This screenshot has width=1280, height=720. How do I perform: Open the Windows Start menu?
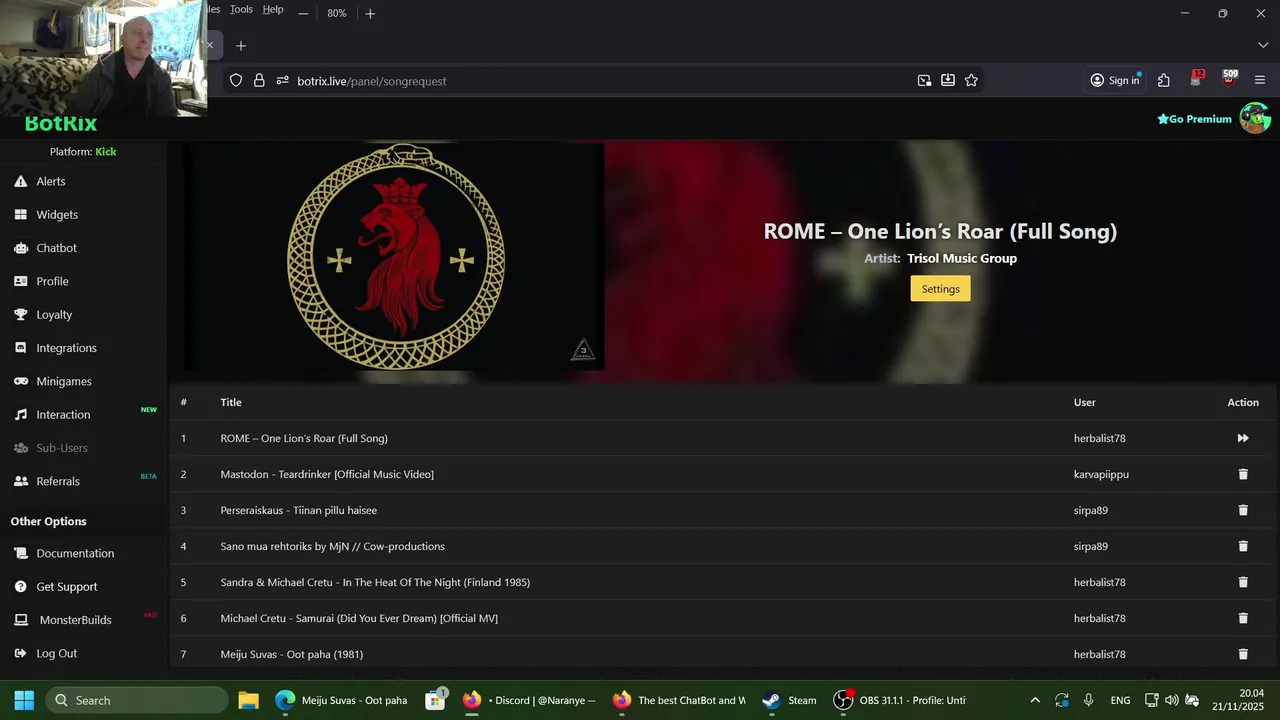[x=24, y=700]
